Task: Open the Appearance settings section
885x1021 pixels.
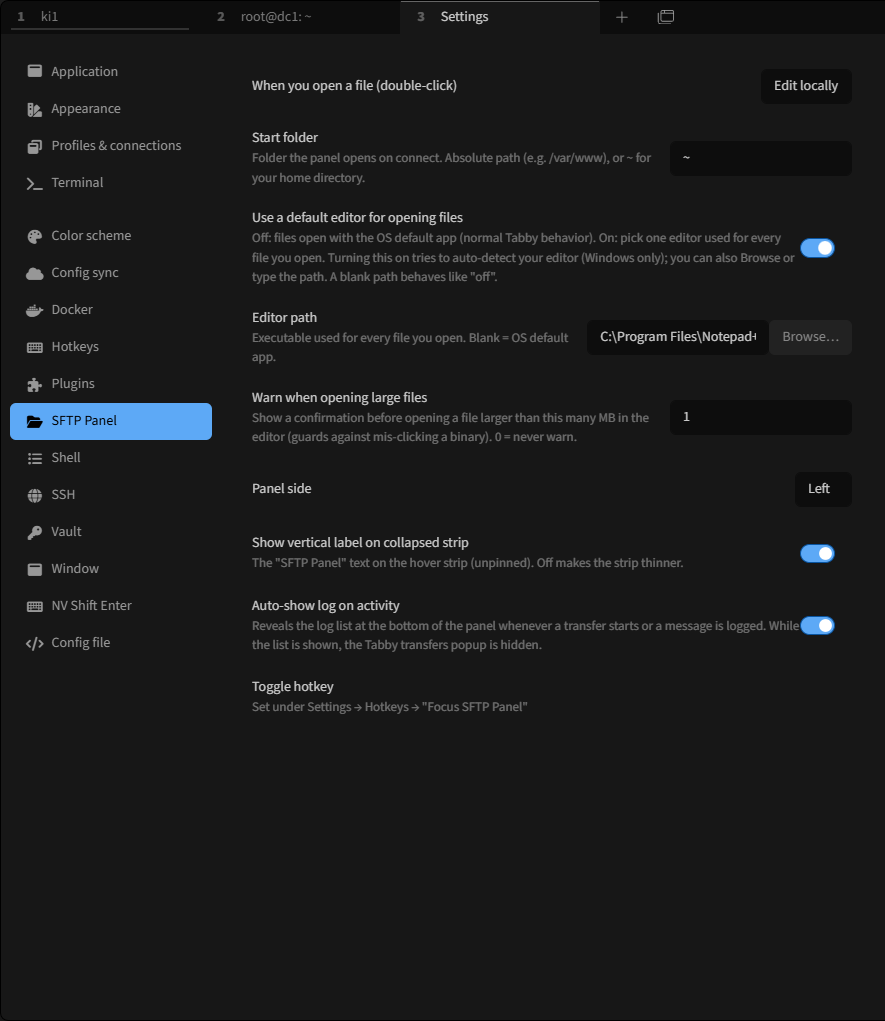Action: click(x=111, y=109)
